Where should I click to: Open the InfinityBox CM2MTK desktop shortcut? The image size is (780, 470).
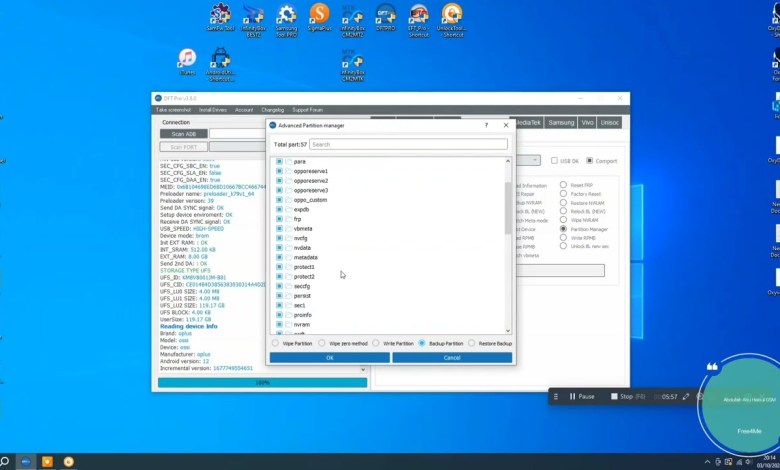[353, 64]
